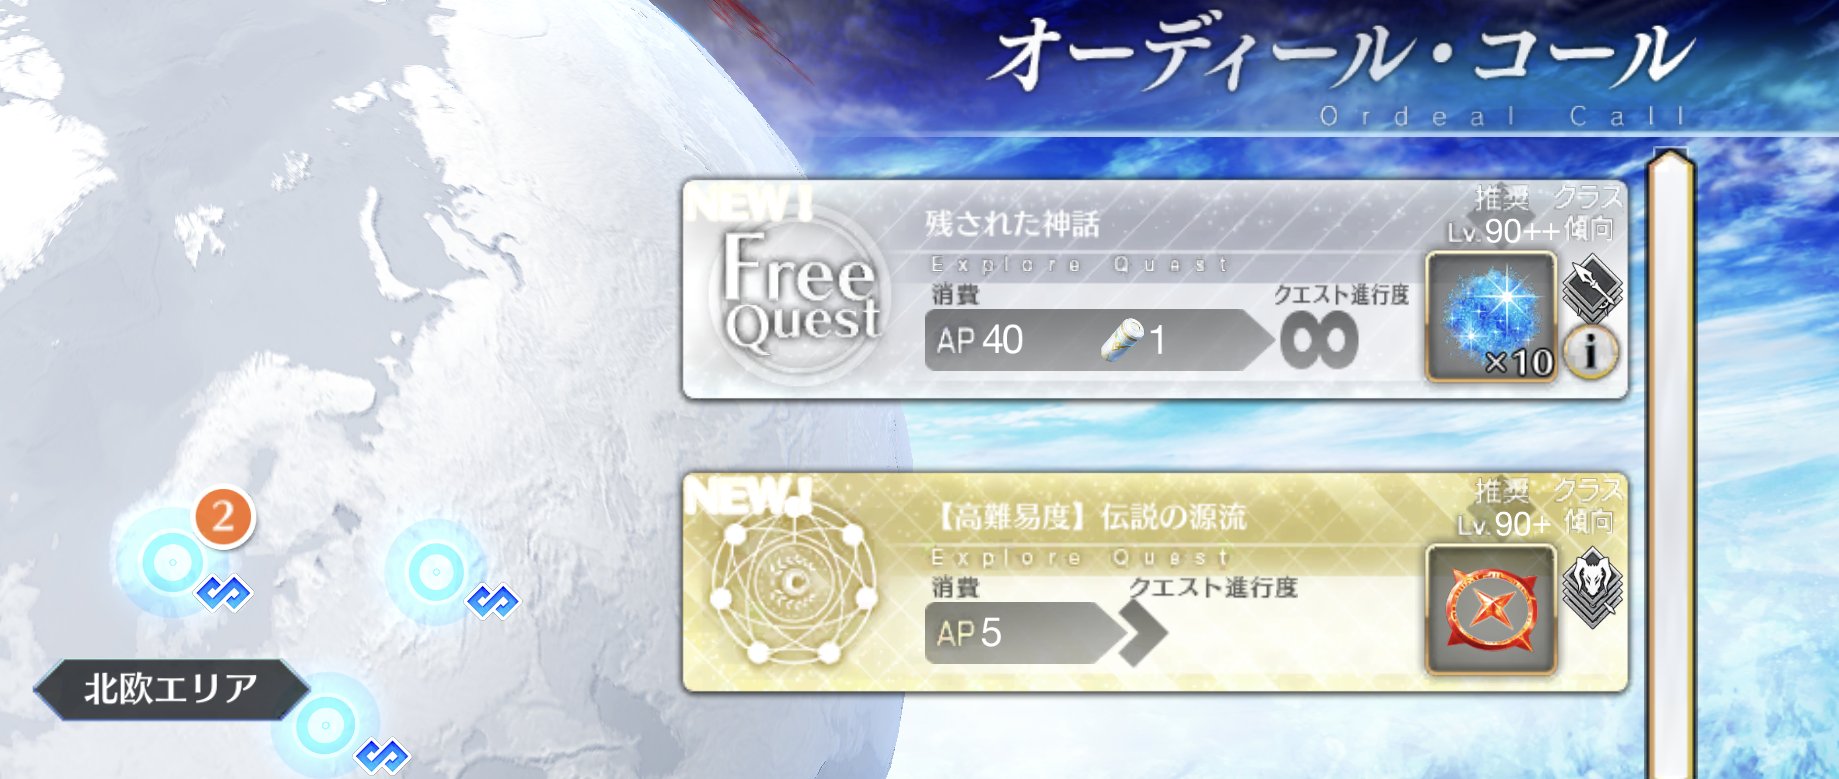Tap the AP 5 cost bar
Image resolution: width=1839 pixels, height=779 pixels.
pyautogui.click(x=1027, y=632)
